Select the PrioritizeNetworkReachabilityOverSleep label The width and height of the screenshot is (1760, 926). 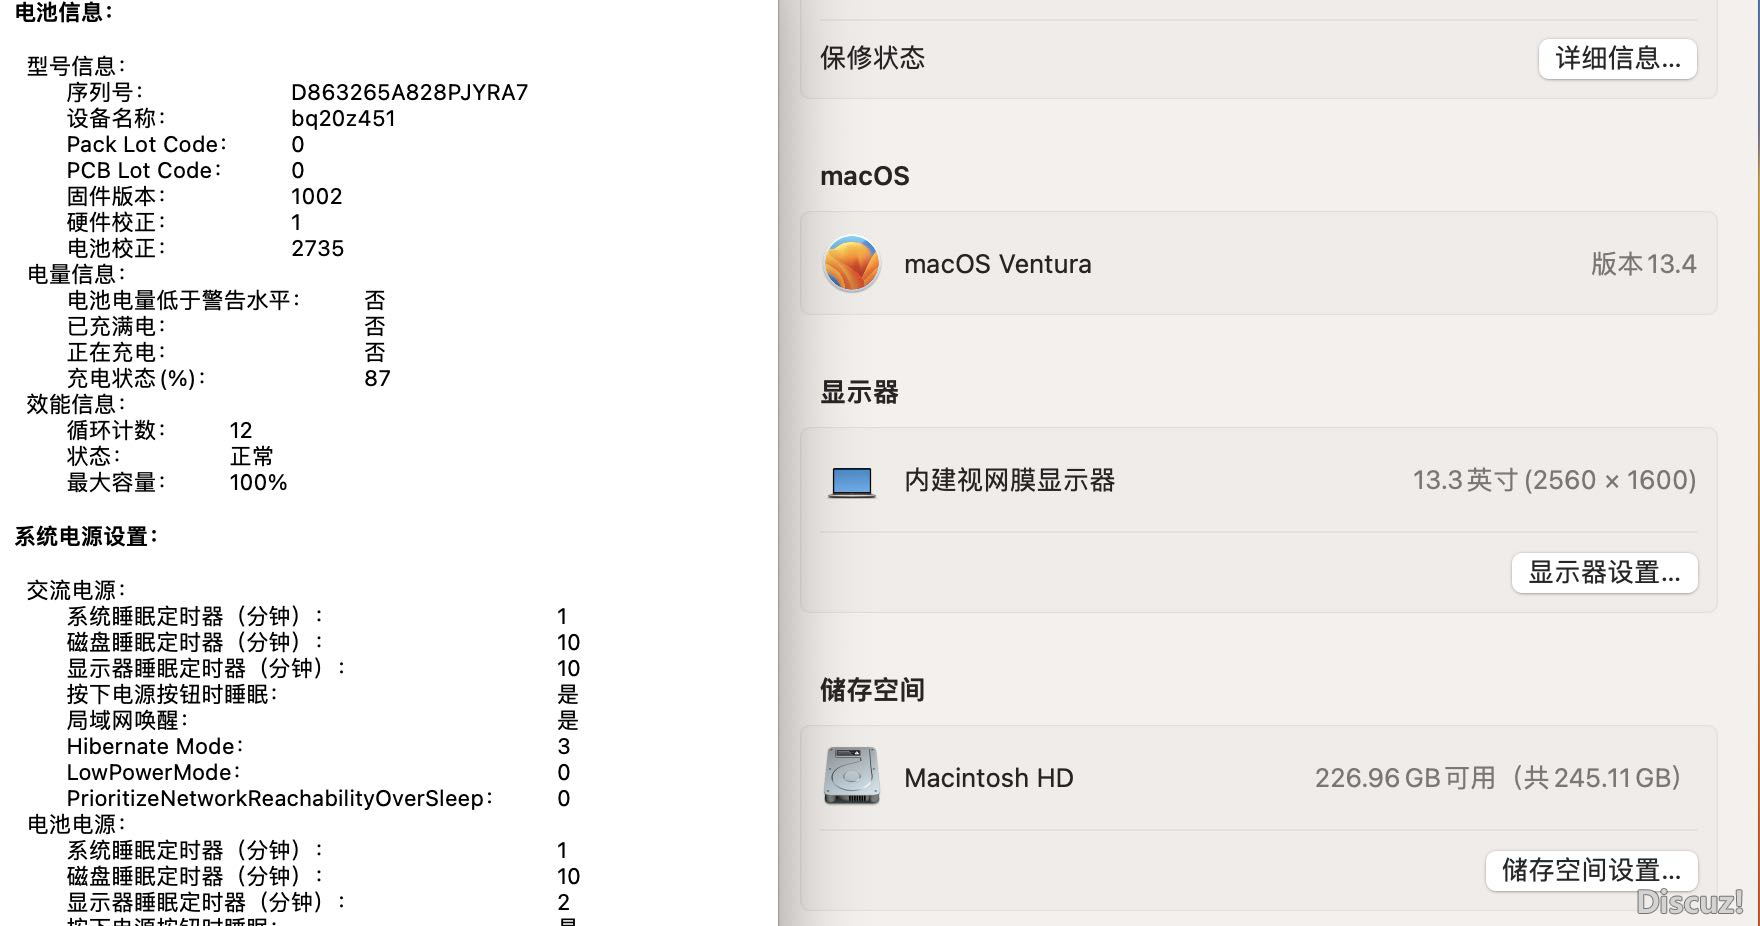[x=279, y=798]
